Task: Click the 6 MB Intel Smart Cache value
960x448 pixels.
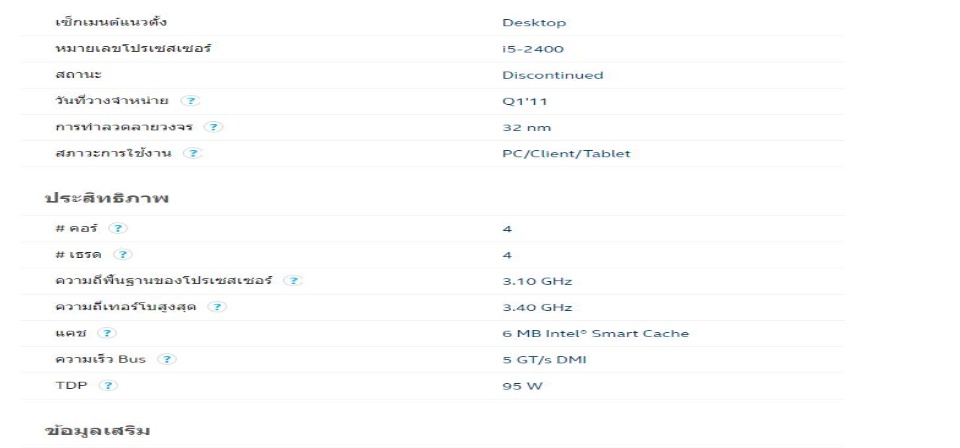Action: [x=595, y=334]
